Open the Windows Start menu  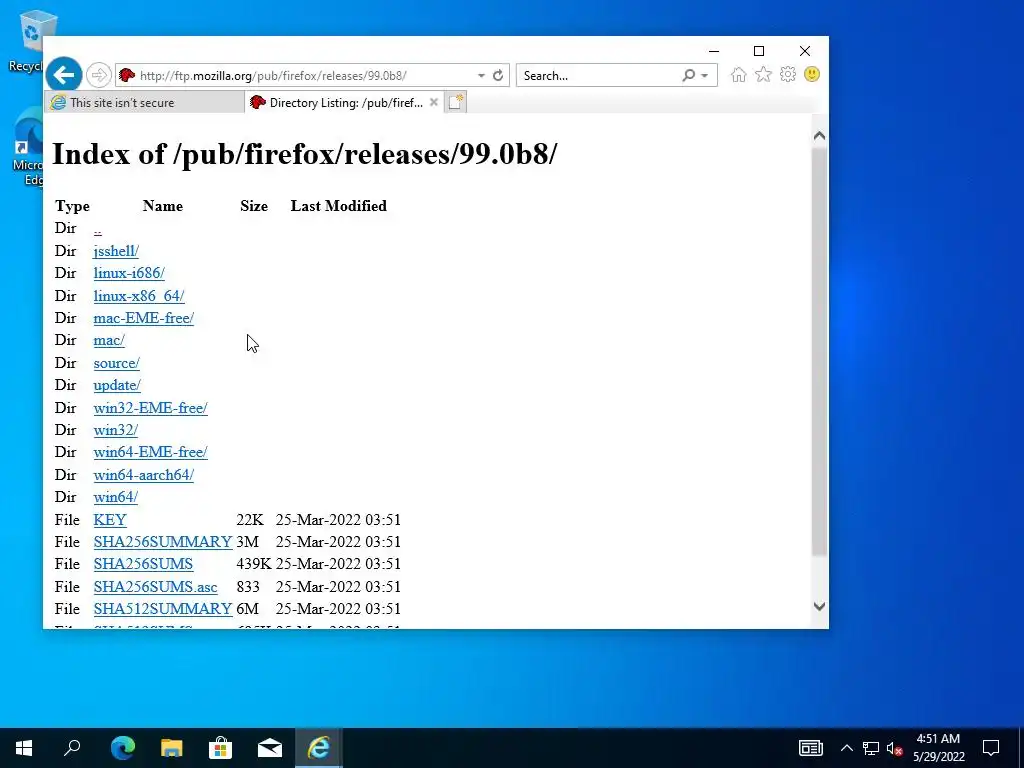pyautogui.click(x=24, y=748)
